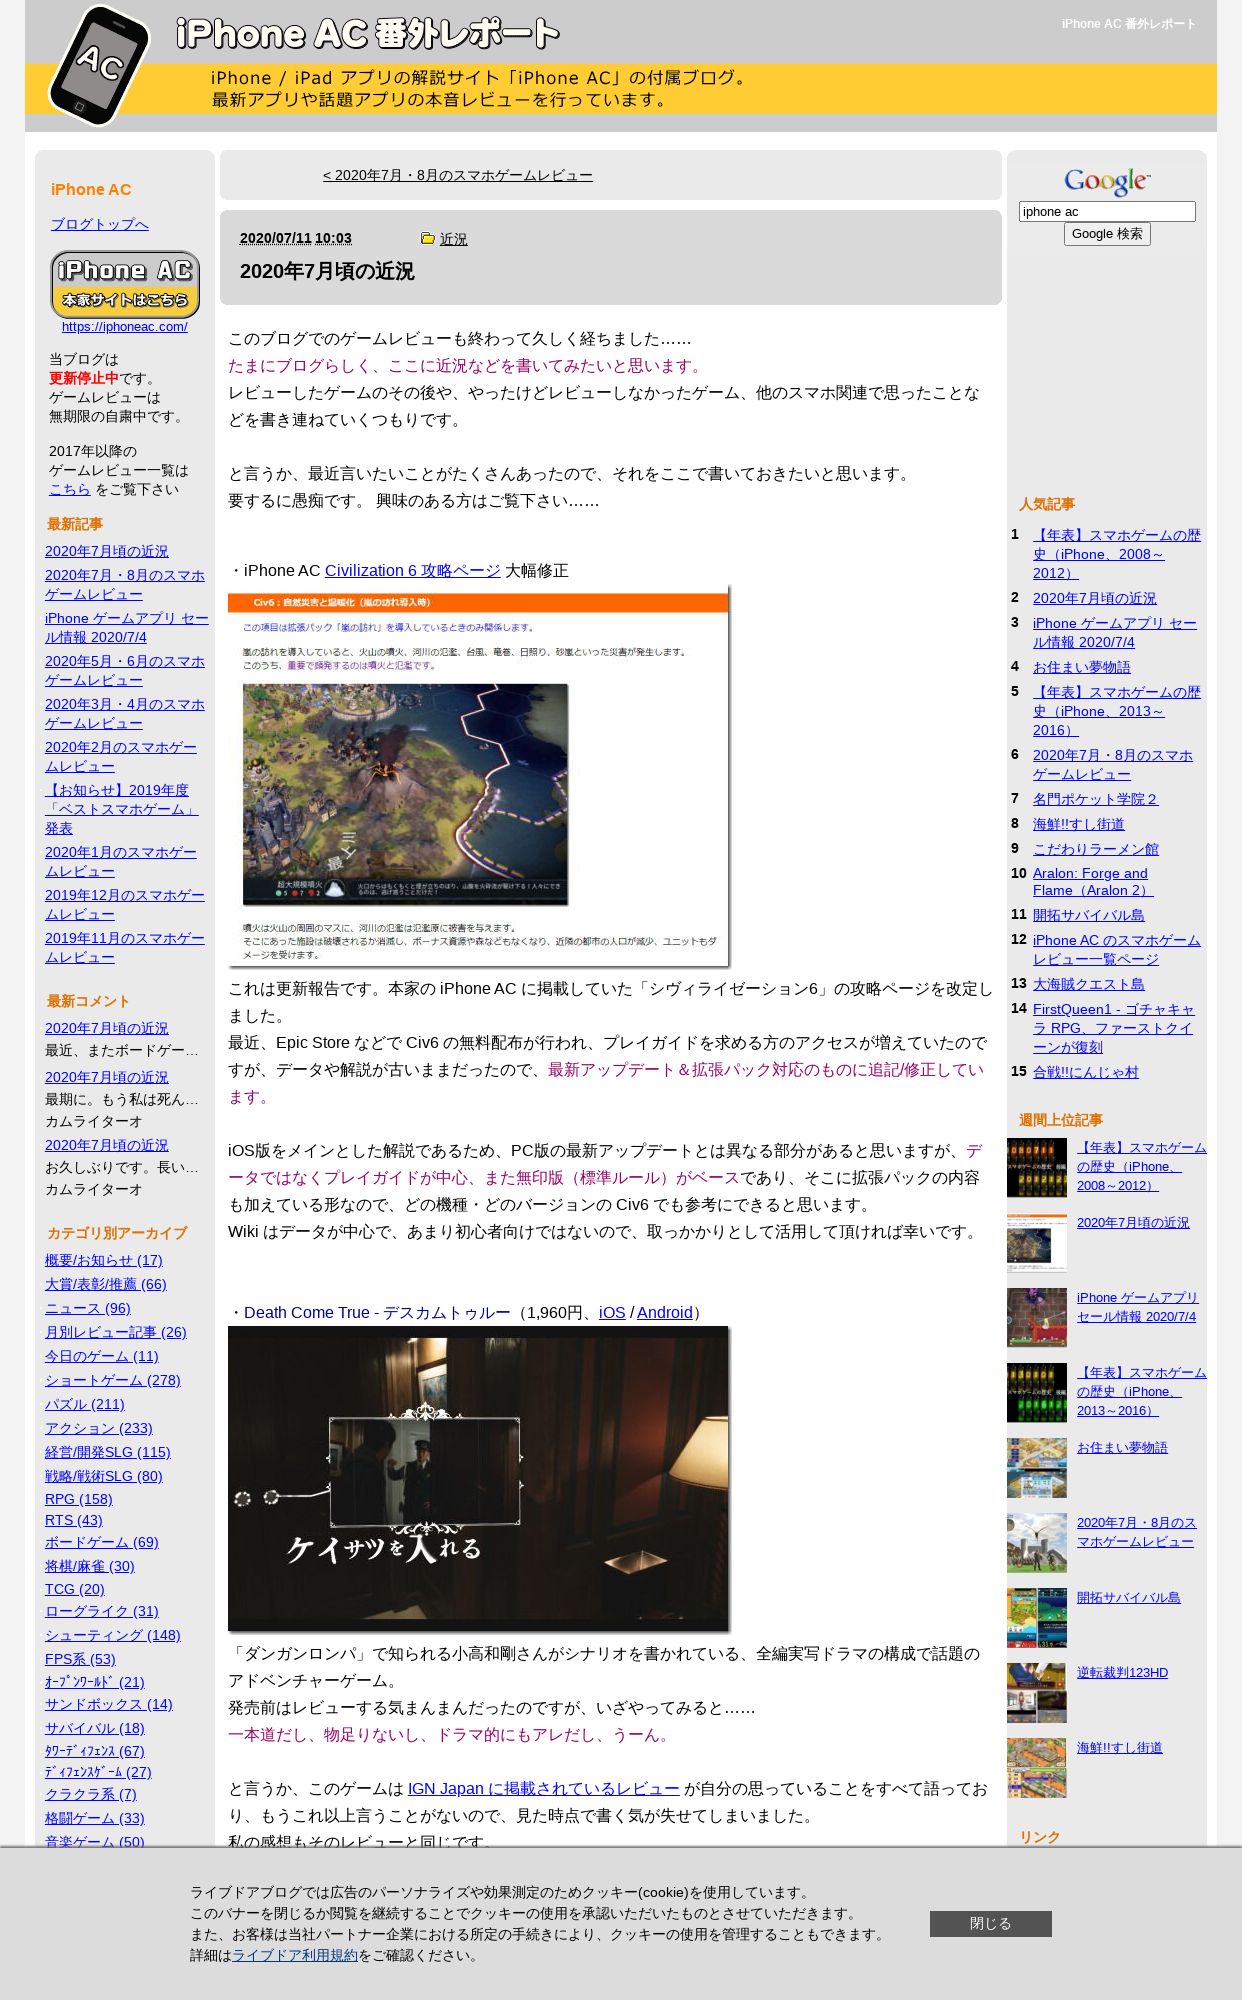Click the Civ6 strategy page screenshot
This screenshot has height=2000, width=1242.
[478, 778]
